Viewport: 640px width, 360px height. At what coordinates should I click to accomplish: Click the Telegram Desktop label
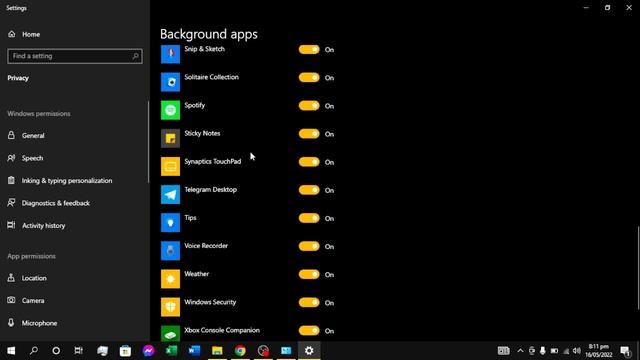pyautogui.click(x=211, y=190)
